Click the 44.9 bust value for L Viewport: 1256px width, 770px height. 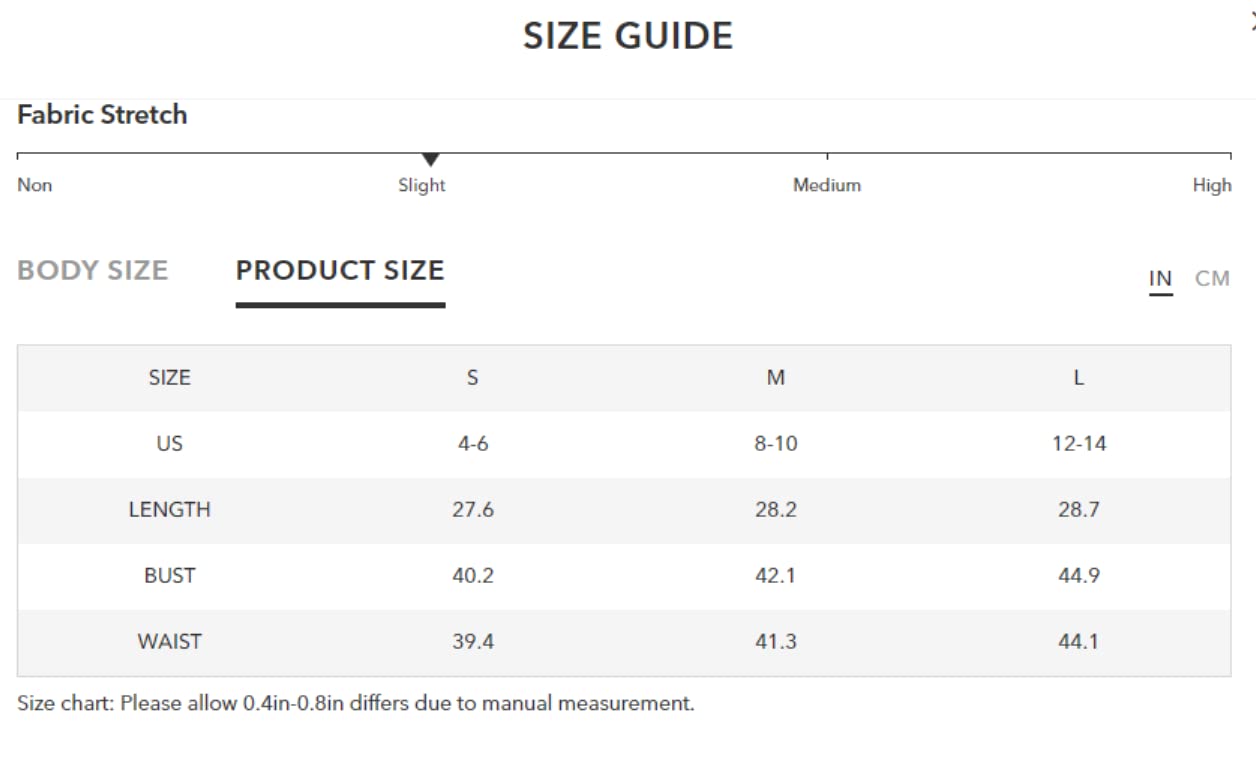1079,576
